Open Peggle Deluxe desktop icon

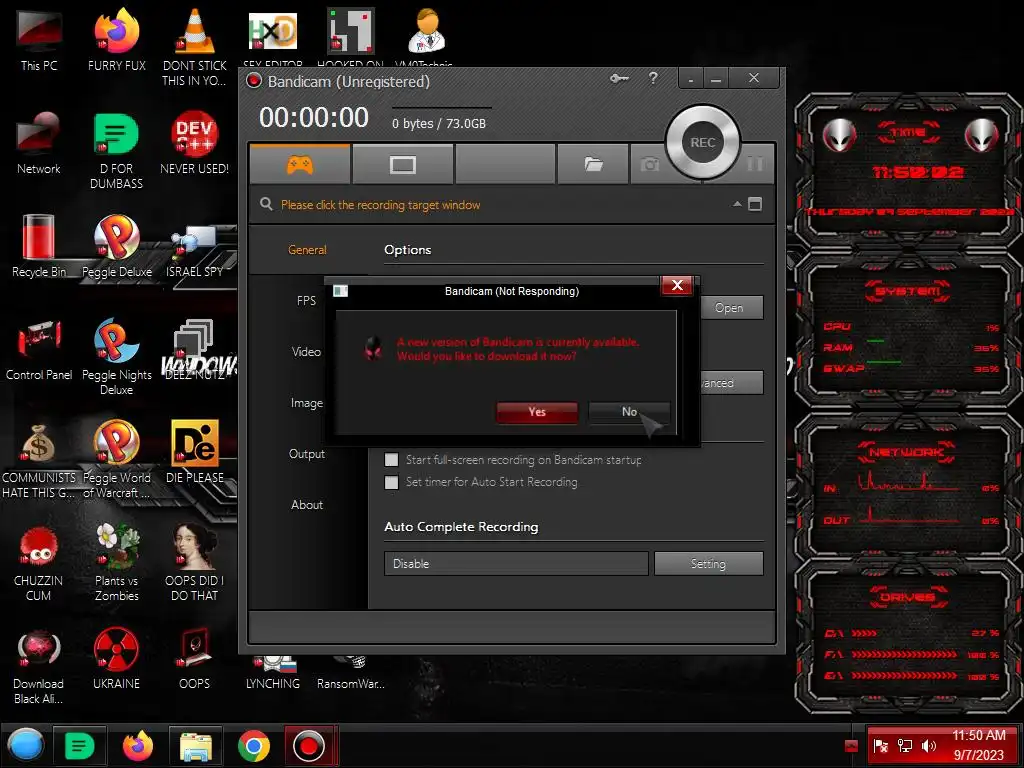coord(117,246)
